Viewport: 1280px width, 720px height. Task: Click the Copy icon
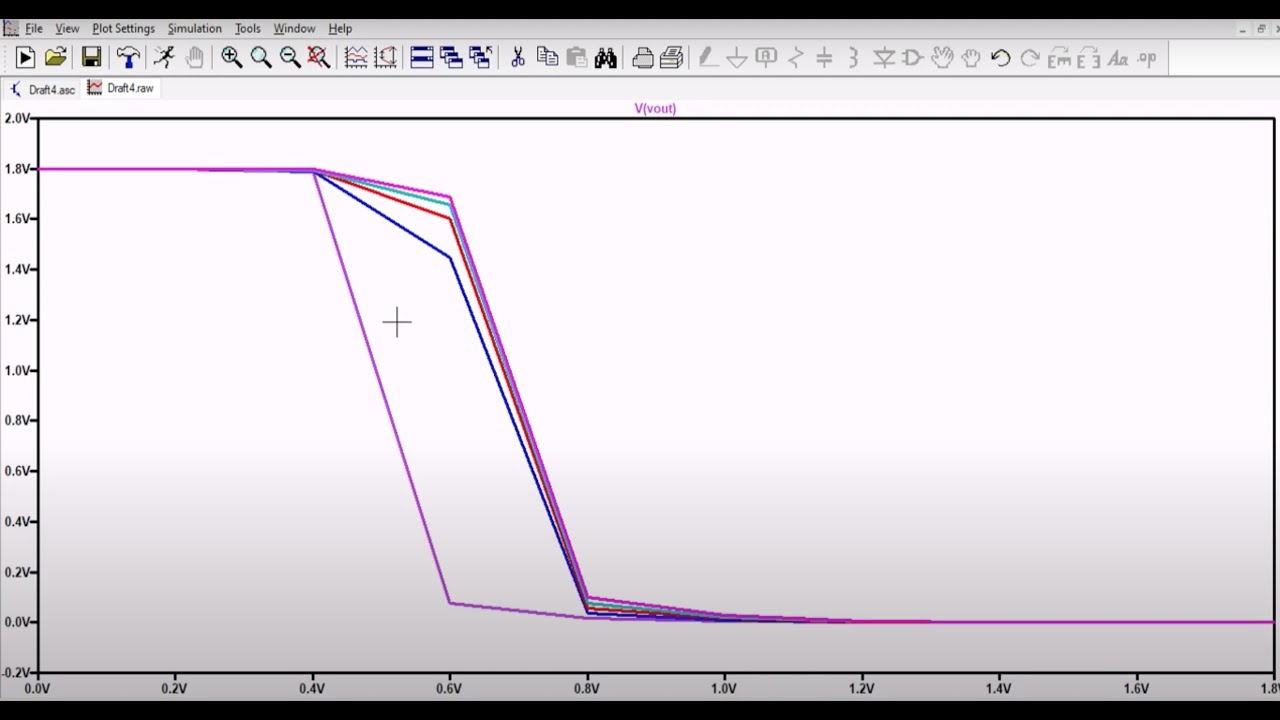547,58
